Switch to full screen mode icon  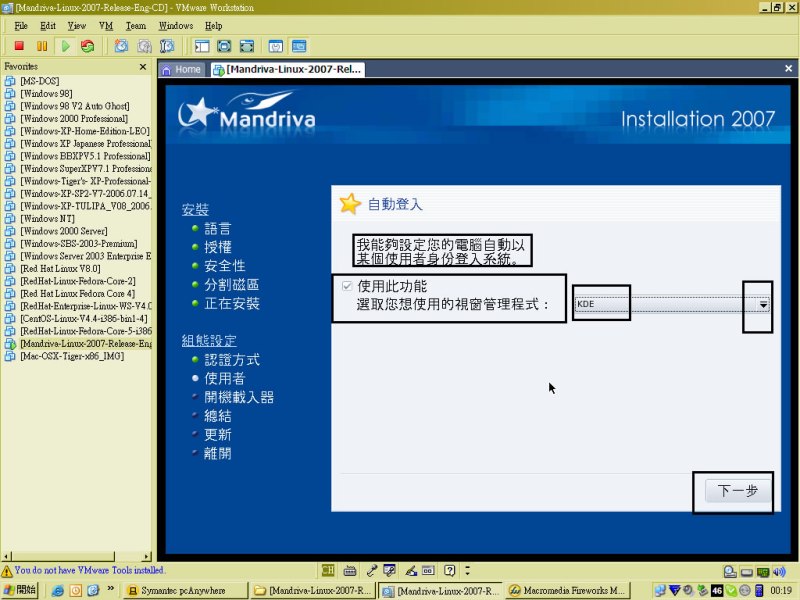(x=224, y=46)
